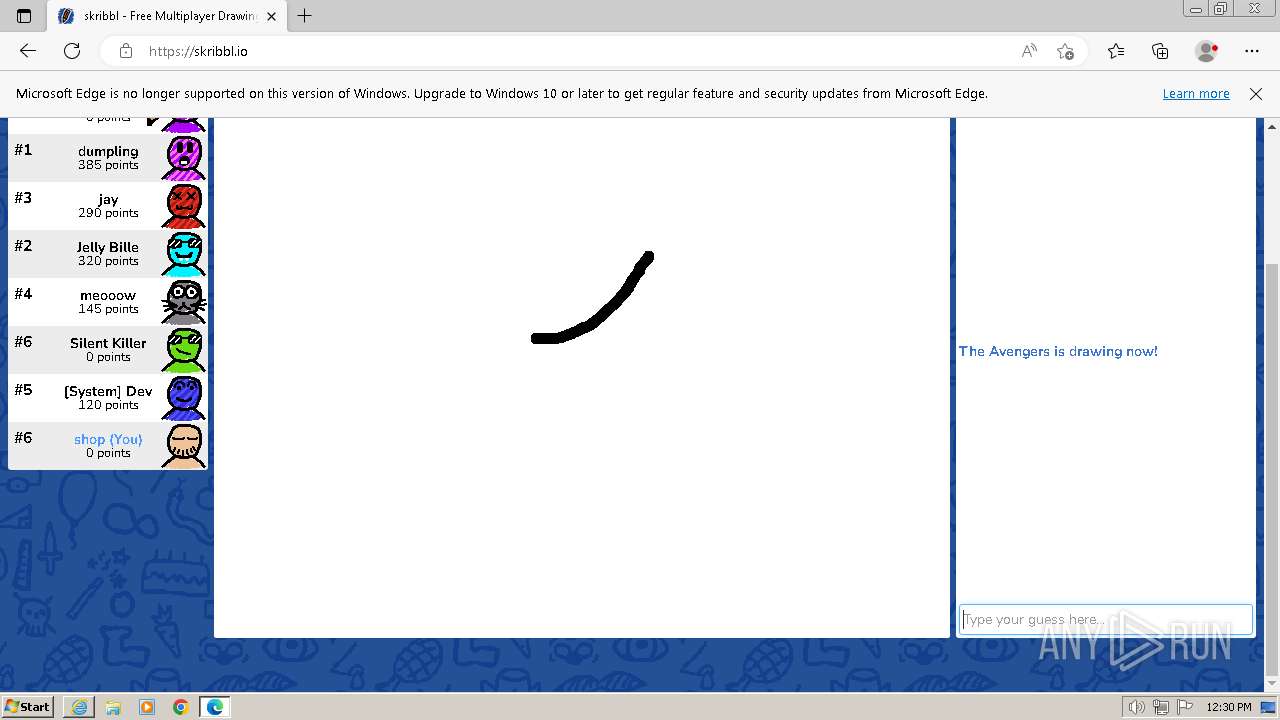Click dumpling's purple avatar
The height and width of the screenshot is (720, 1280).
click(184, 157)
